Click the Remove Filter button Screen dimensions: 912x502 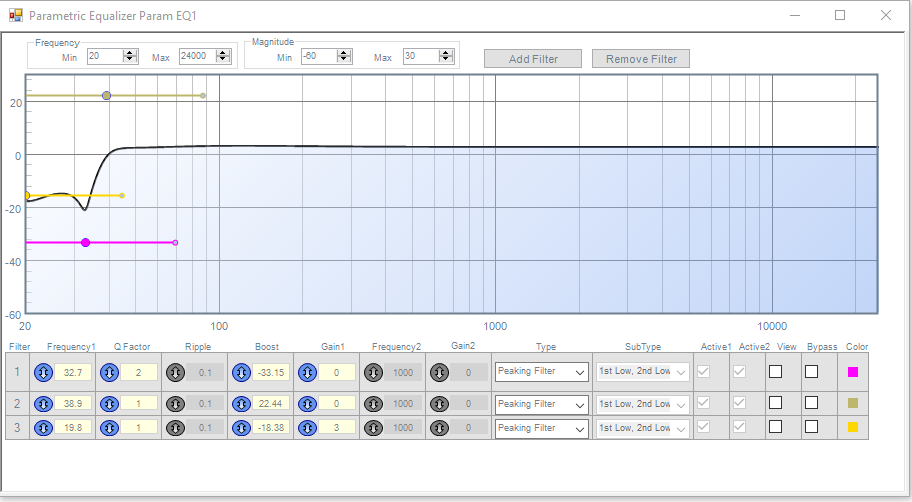[641, 59]
